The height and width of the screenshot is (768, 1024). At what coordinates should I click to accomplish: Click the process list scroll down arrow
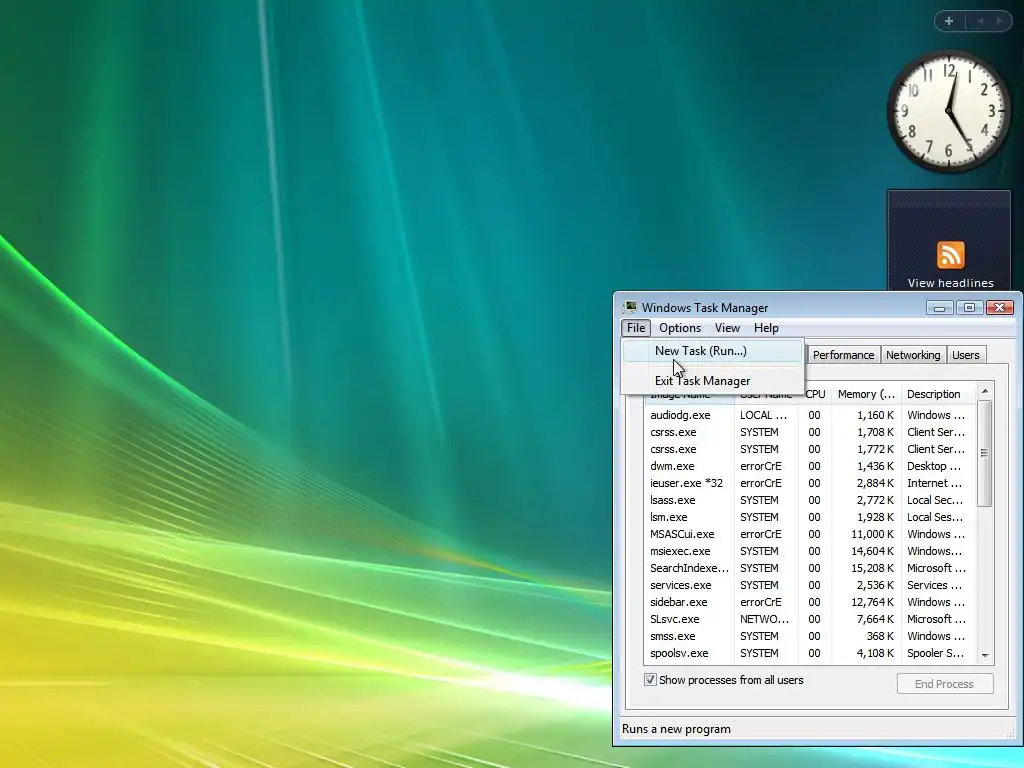pyautogui.click(x=985, y=656)
